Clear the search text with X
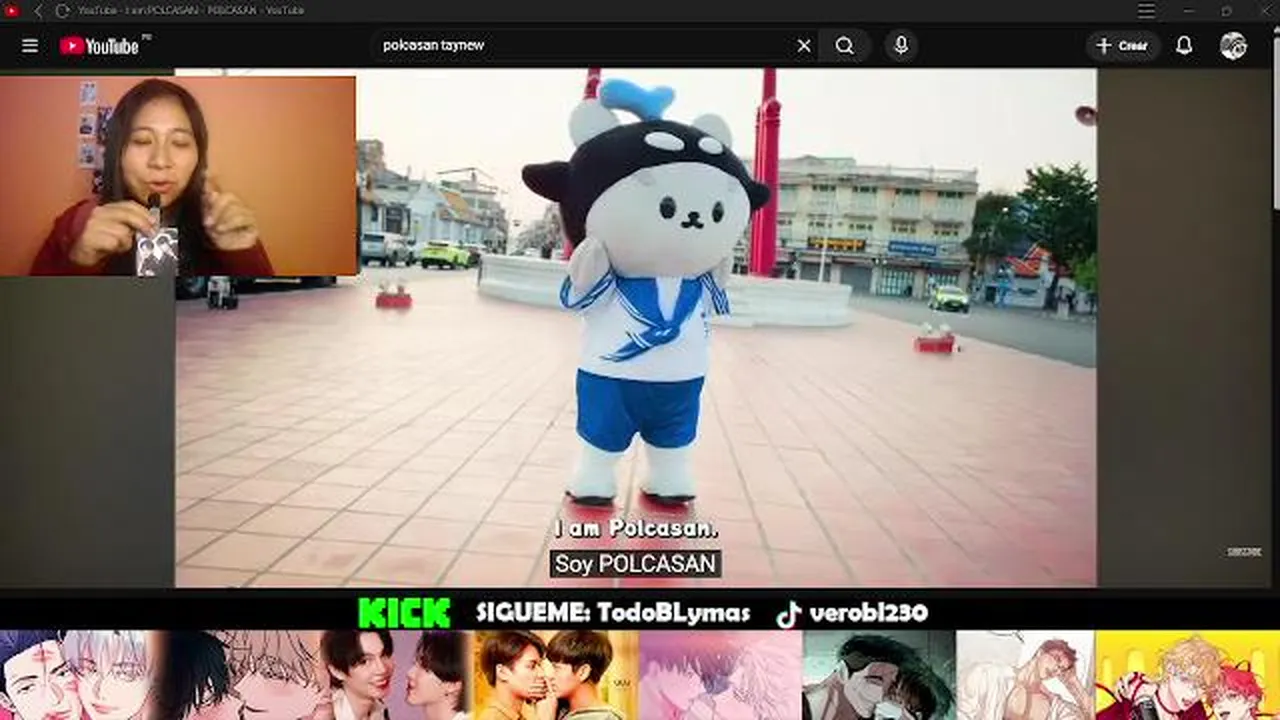This screenshot has width=1280, height=720. [x=804, y=46]
